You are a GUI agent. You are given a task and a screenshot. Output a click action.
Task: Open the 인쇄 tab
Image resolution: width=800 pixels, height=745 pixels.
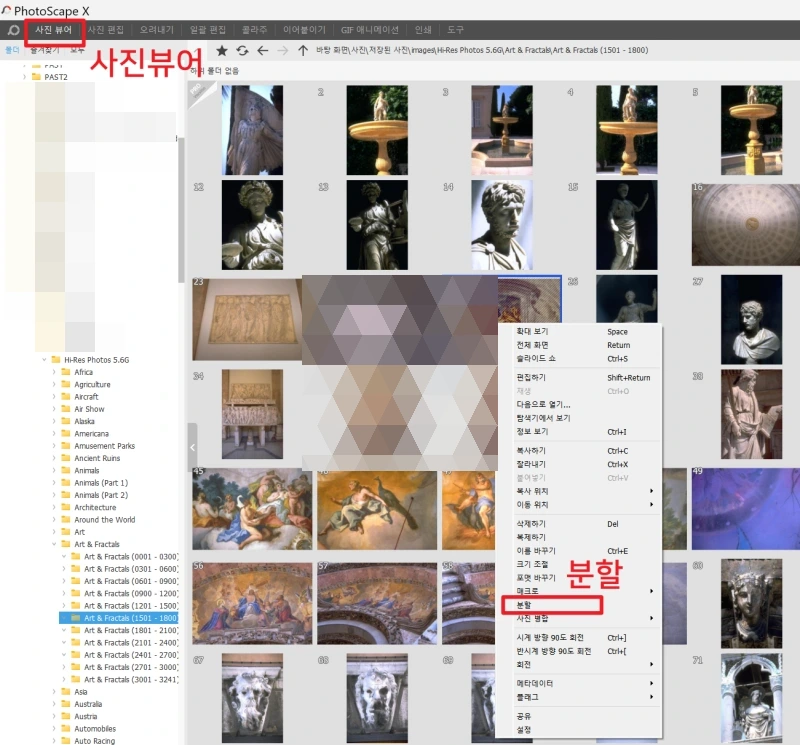click(423, 30)
